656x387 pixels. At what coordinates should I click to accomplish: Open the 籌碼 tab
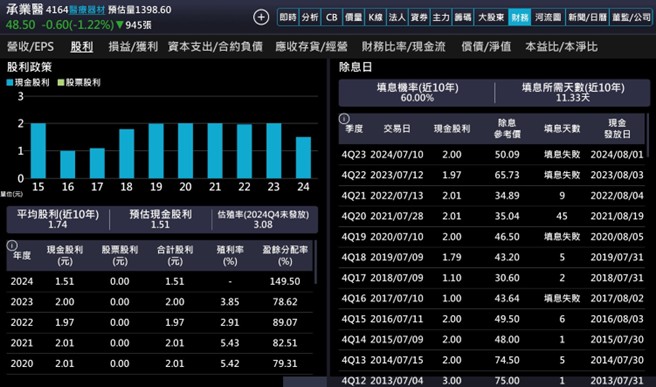click(x=463, y=18)
